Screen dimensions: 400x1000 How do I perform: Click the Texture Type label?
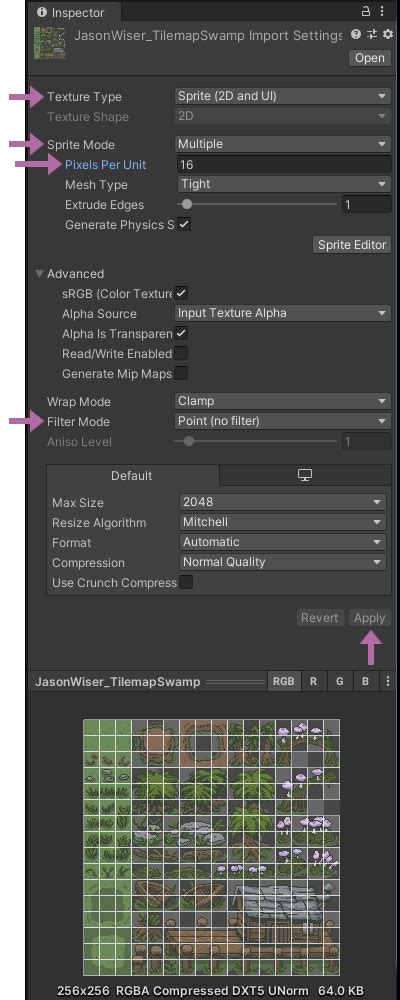tap(84, 97)
